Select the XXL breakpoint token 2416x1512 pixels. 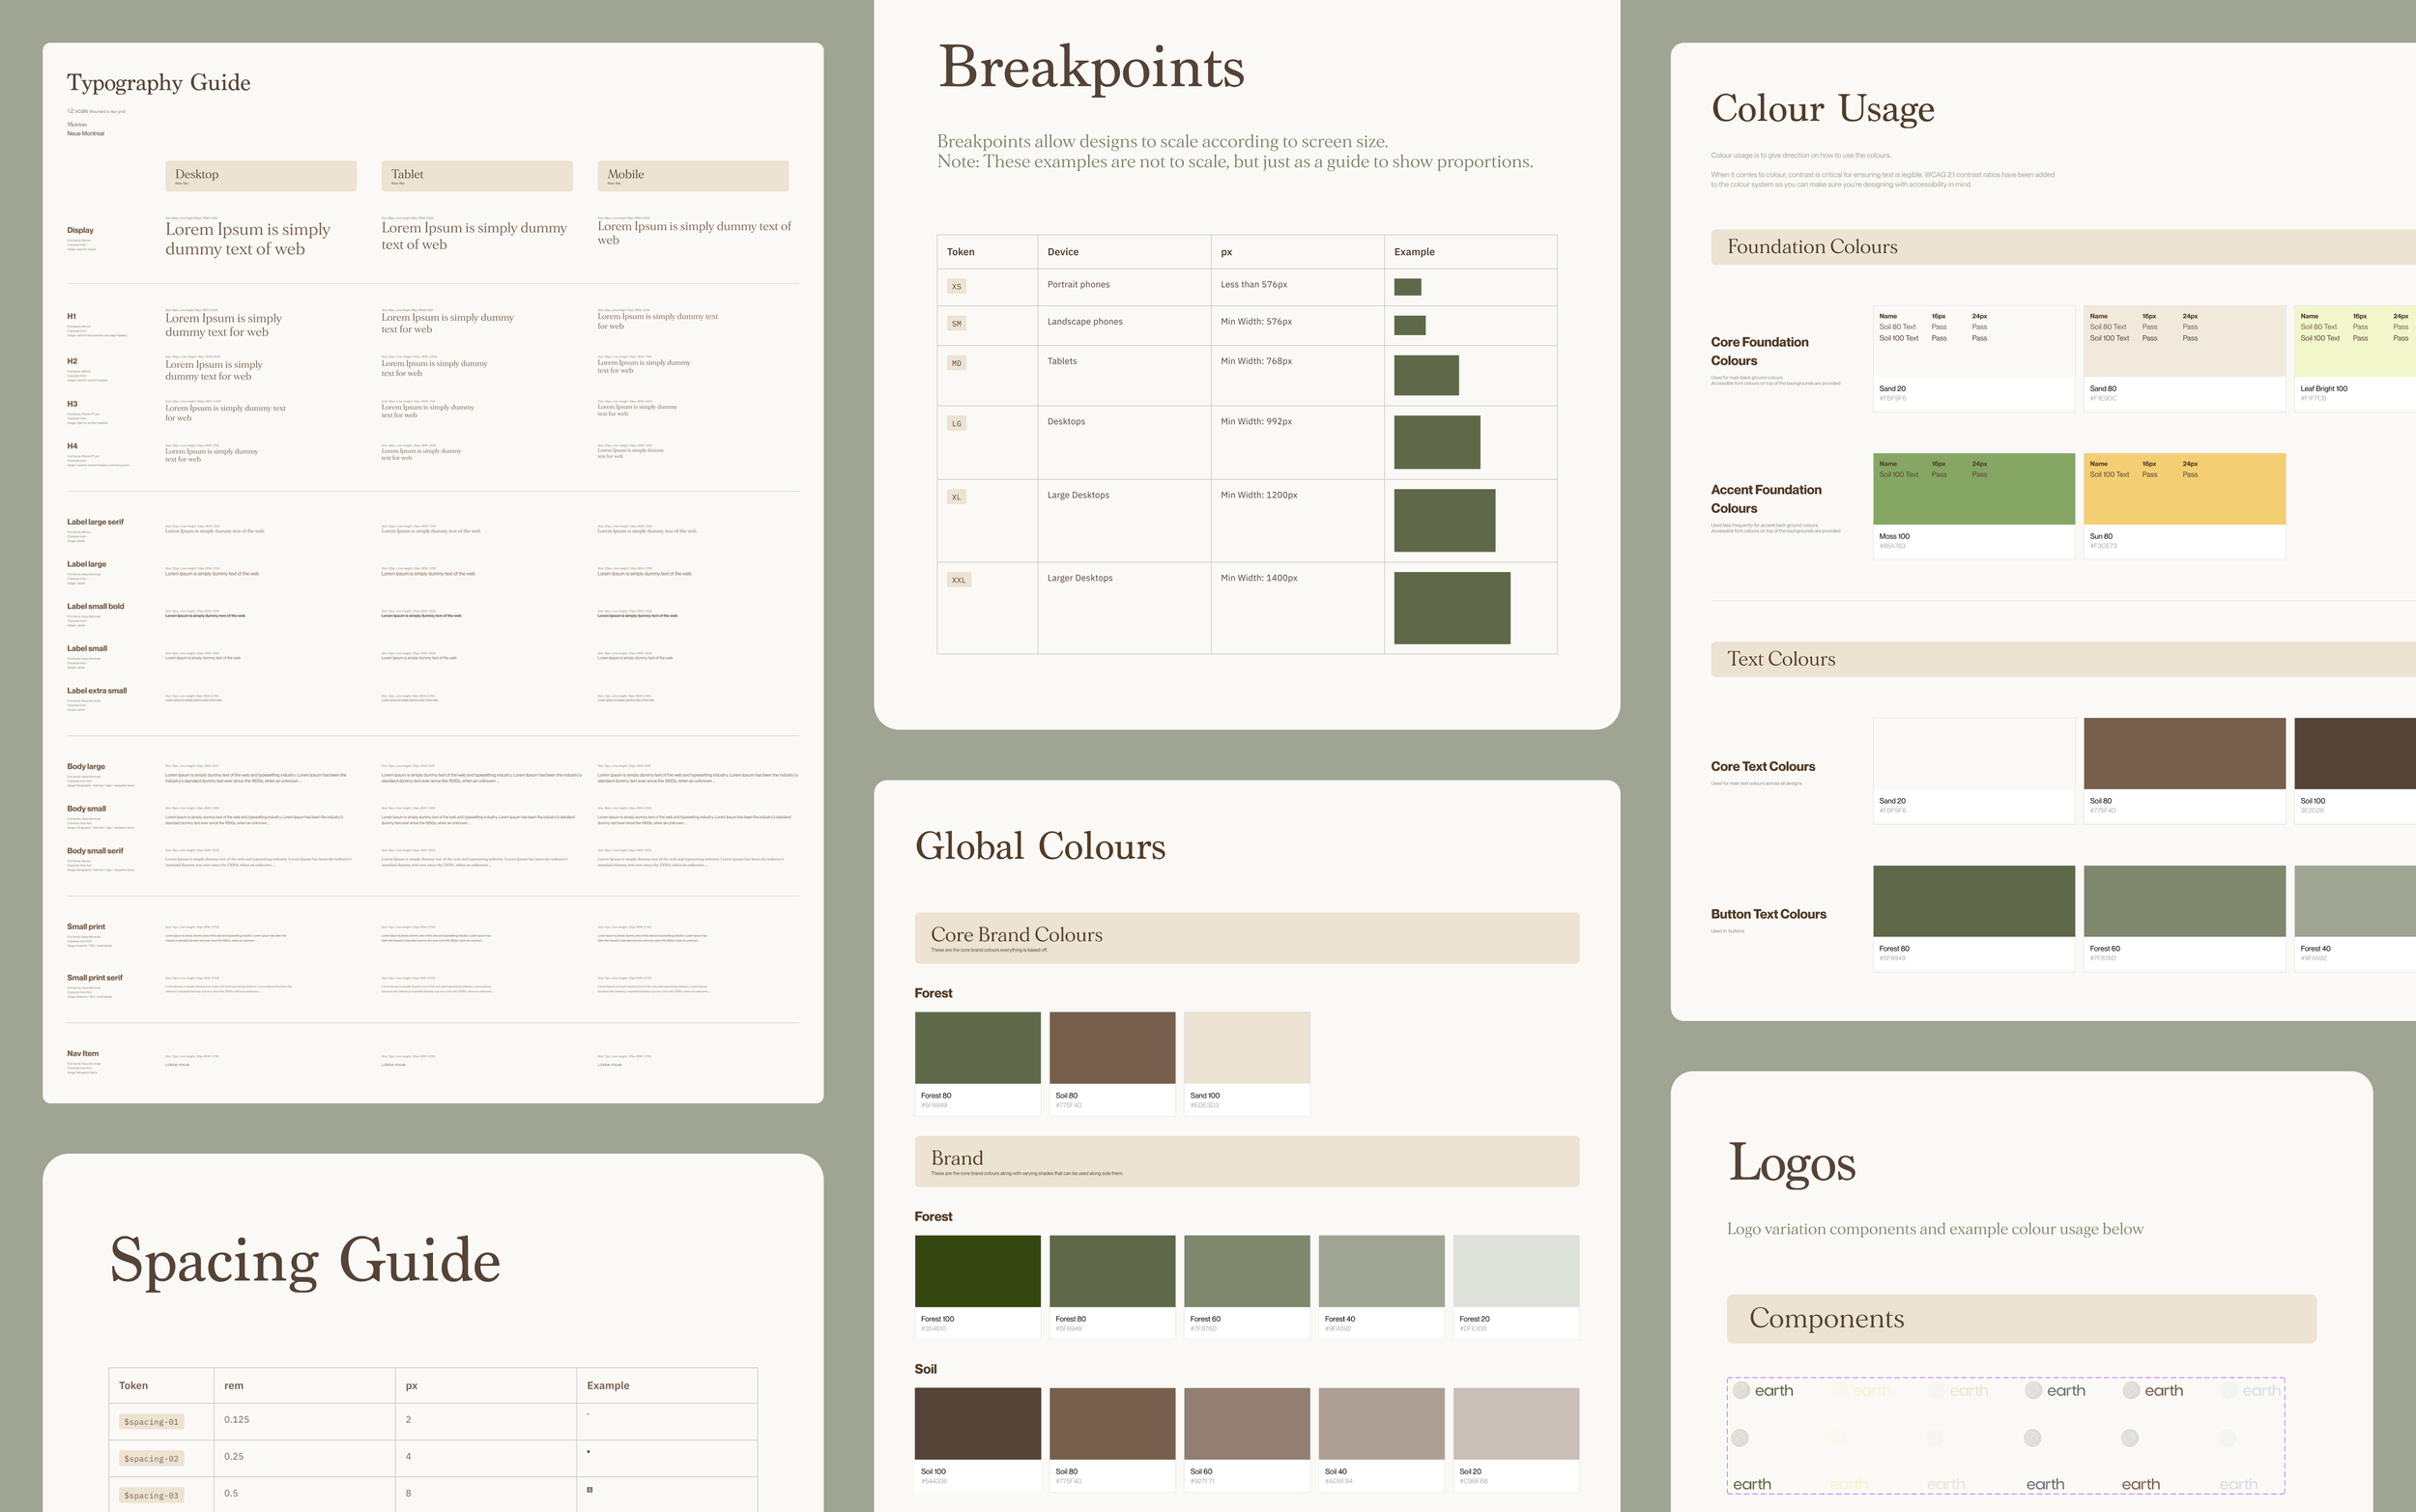click(959, 580)
